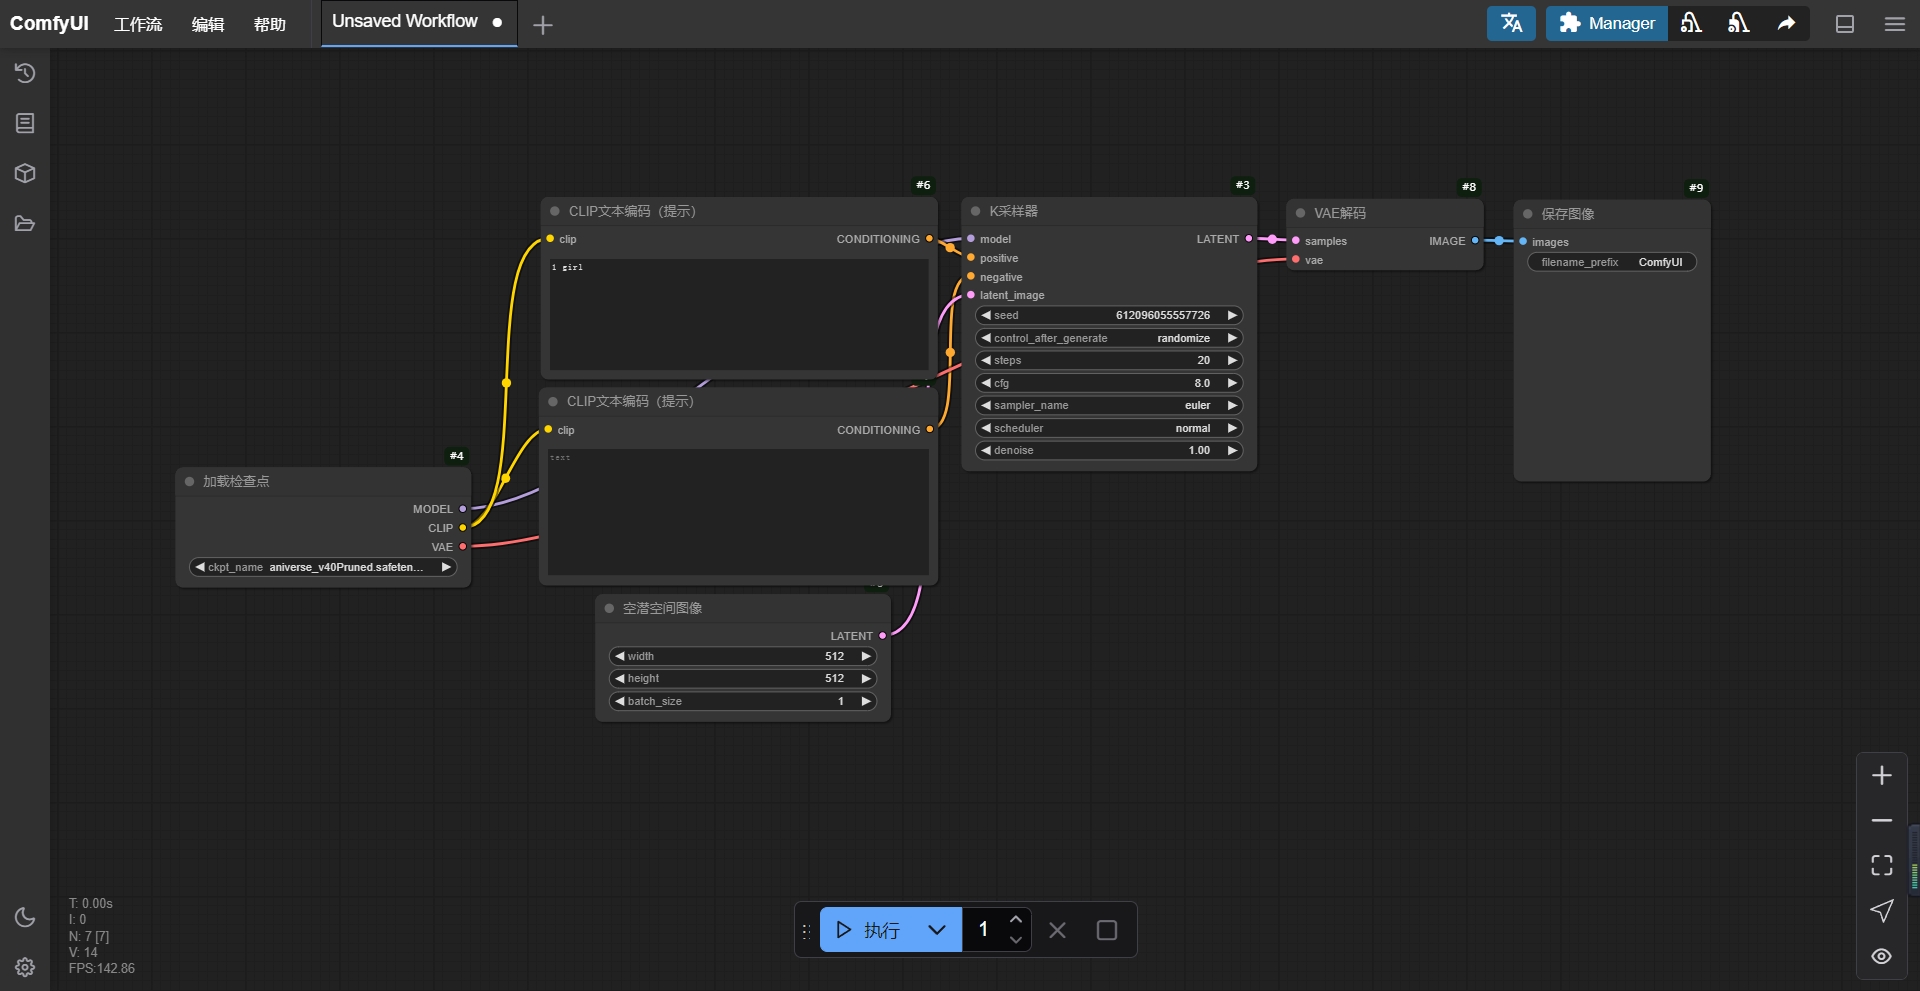The height and width of the screenshot is (991, 1920).
Task: Toggle dark theme moon icon
Action: tap(25, 917)
